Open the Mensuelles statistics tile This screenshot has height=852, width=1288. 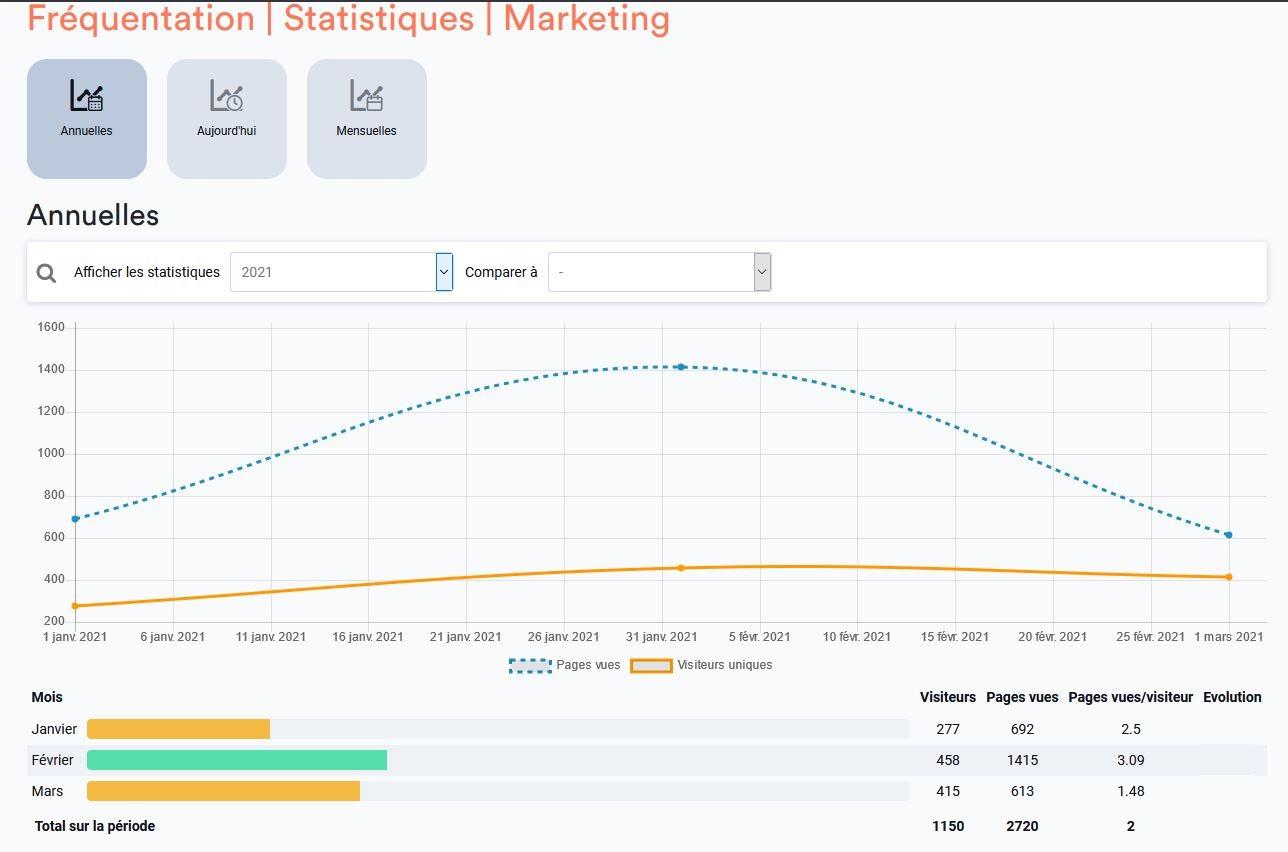[367, 119]
